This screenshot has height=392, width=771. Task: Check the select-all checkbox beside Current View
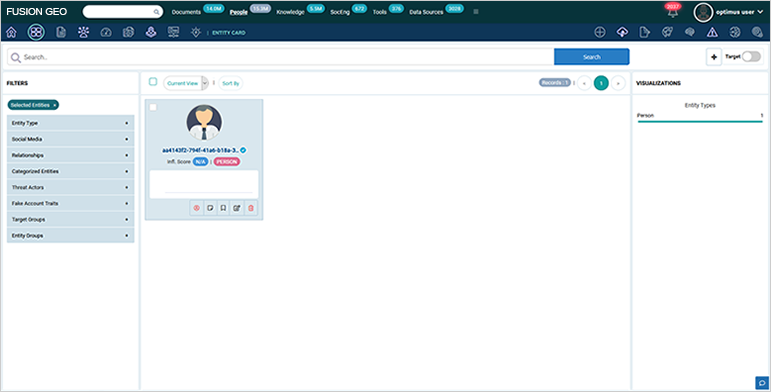(x=153, y=82)
